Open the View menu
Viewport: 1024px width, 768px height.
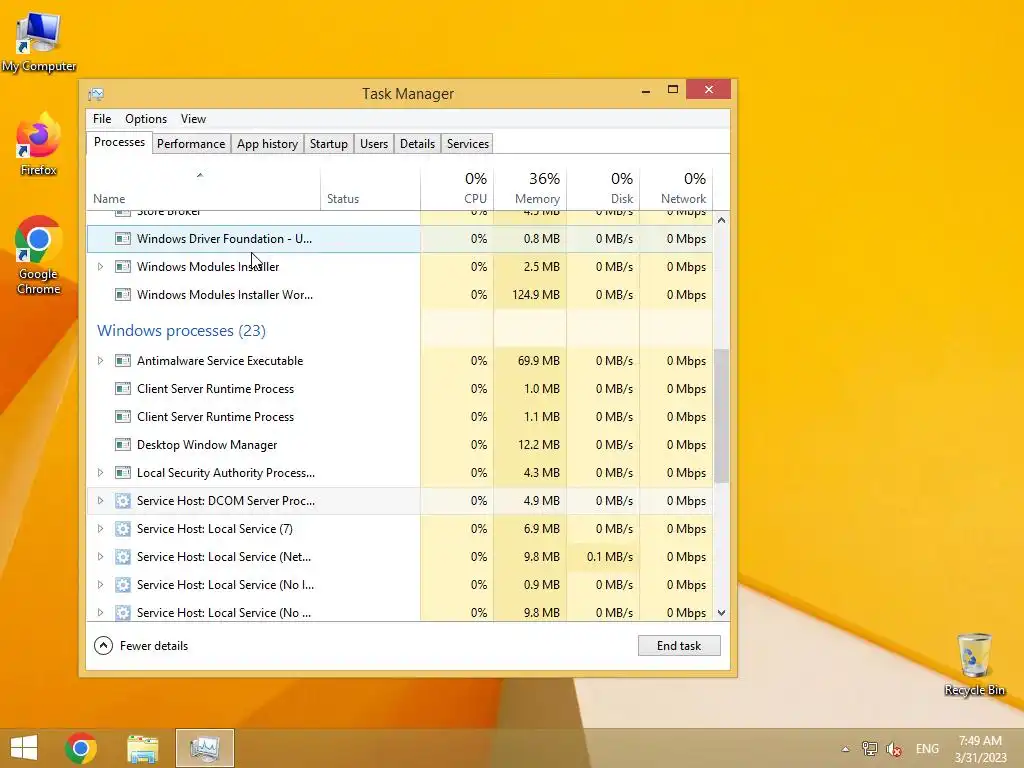pos(193,119)
